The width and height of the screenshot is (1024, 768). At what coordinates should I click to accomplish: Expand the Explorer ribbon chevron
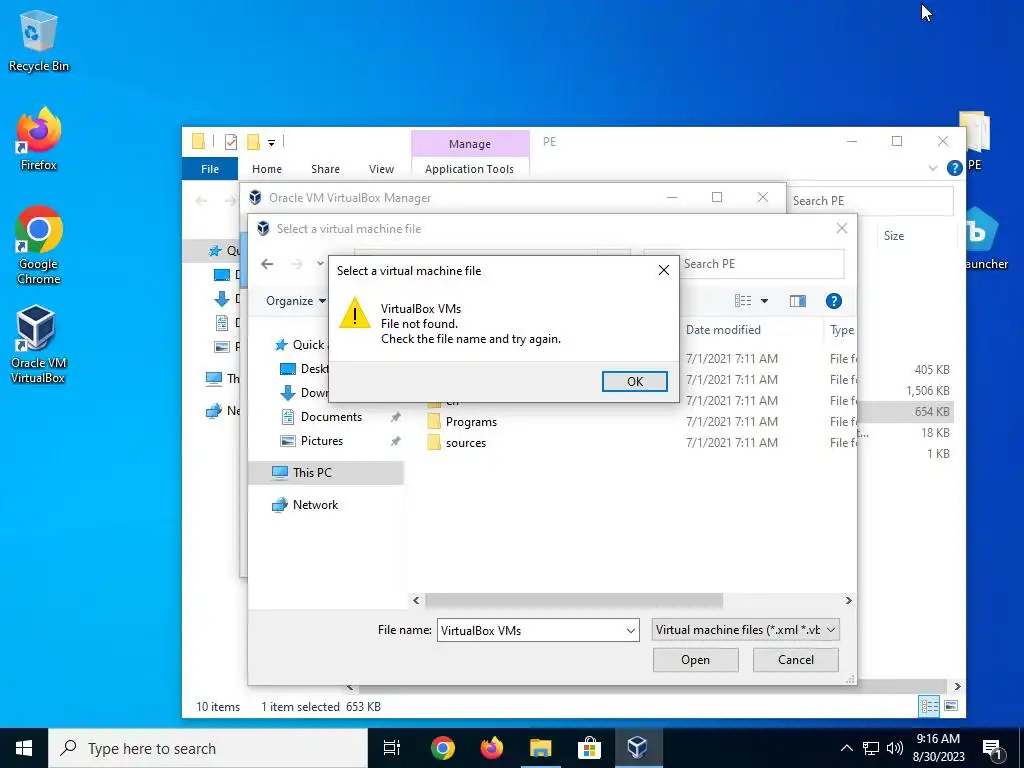coord(933,168)
